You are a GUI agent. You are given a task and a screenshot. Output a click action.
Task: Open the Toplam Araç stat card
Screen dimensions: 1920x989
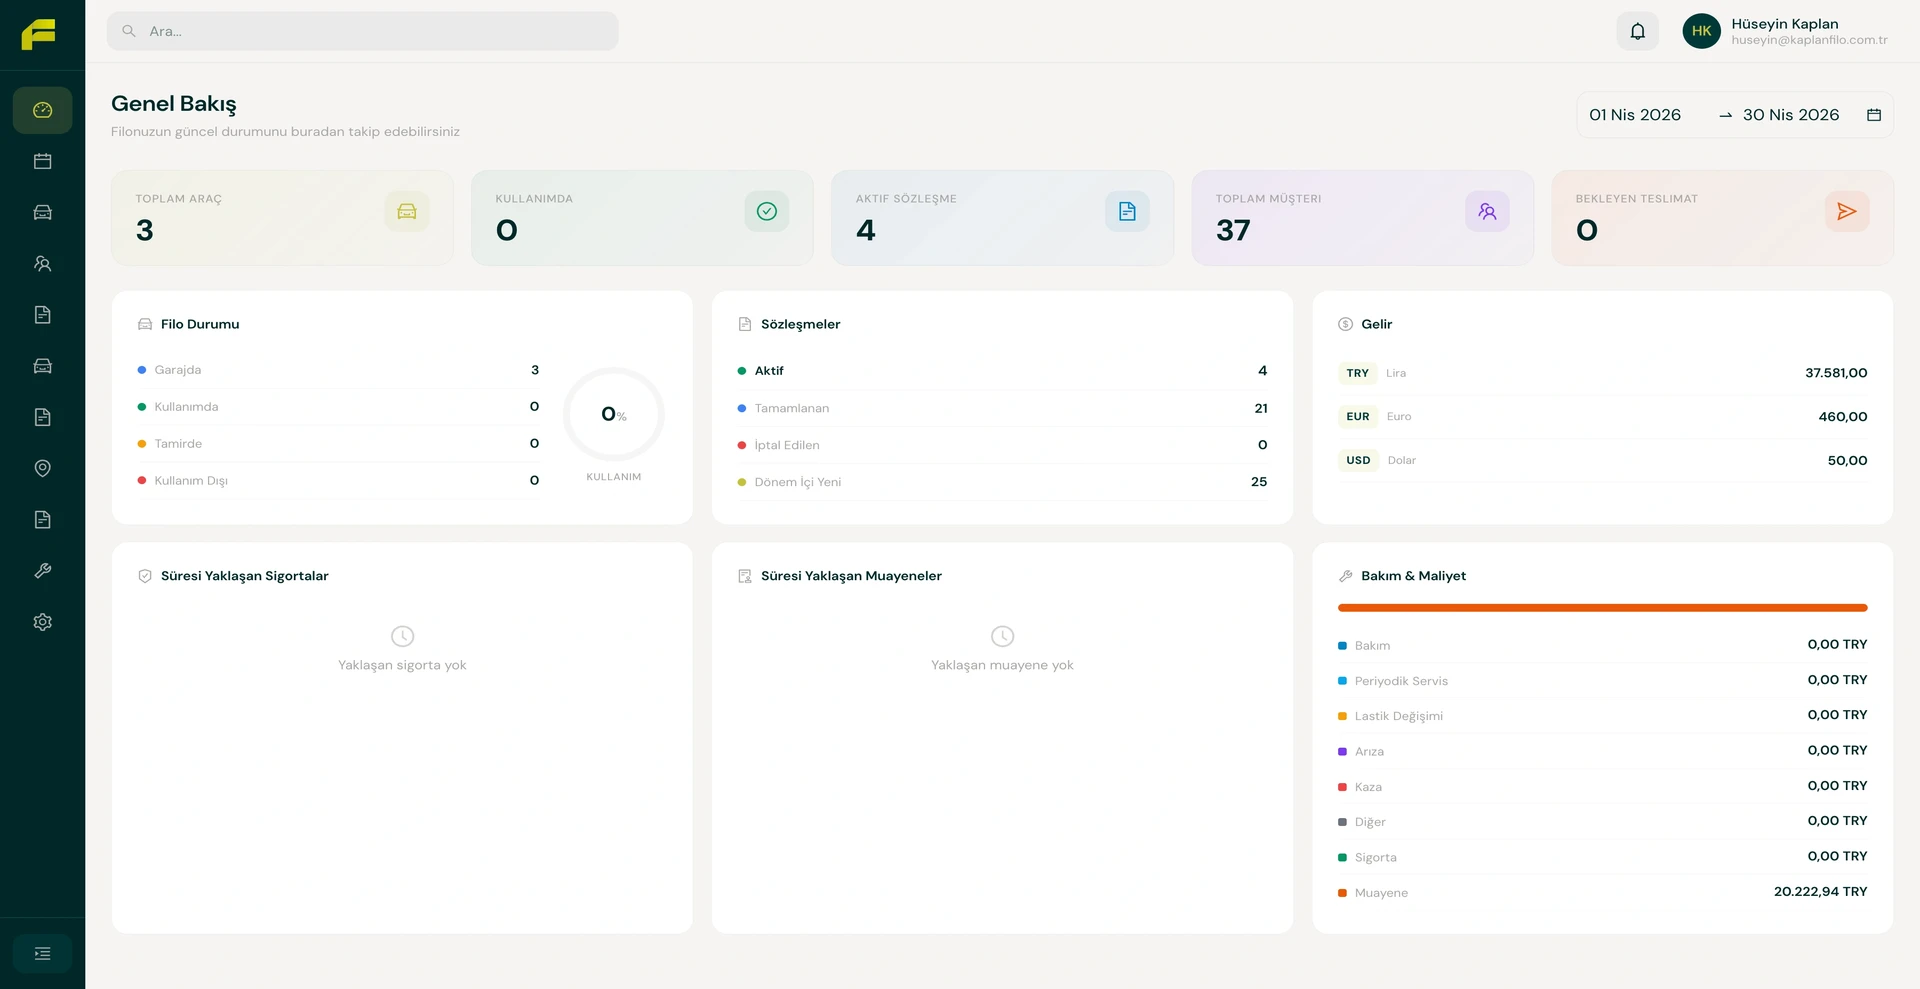pos(282,217)
